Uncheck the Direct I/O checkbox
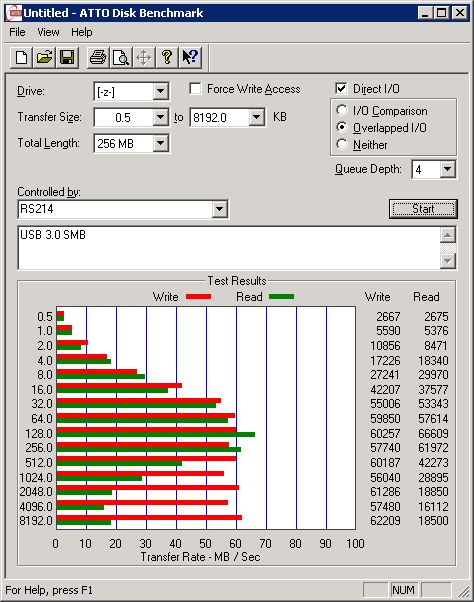Screen dimensions: 474x602 [x=341, y=89]
